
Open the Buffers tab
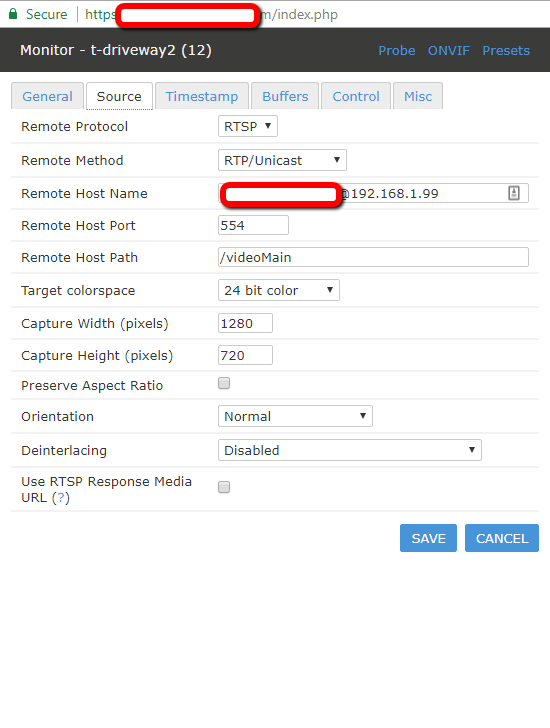285,96
